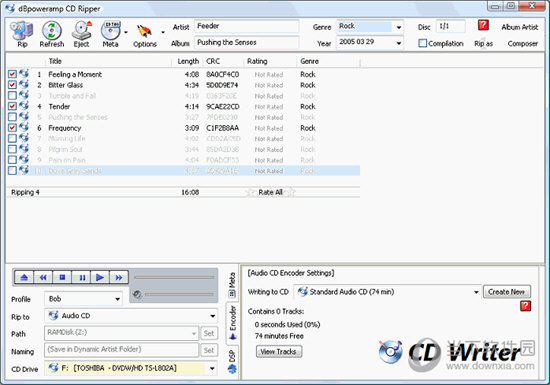Check track 7 Morning Life
The height and width of the screenshot is (385, 550).
click(12, 138)
